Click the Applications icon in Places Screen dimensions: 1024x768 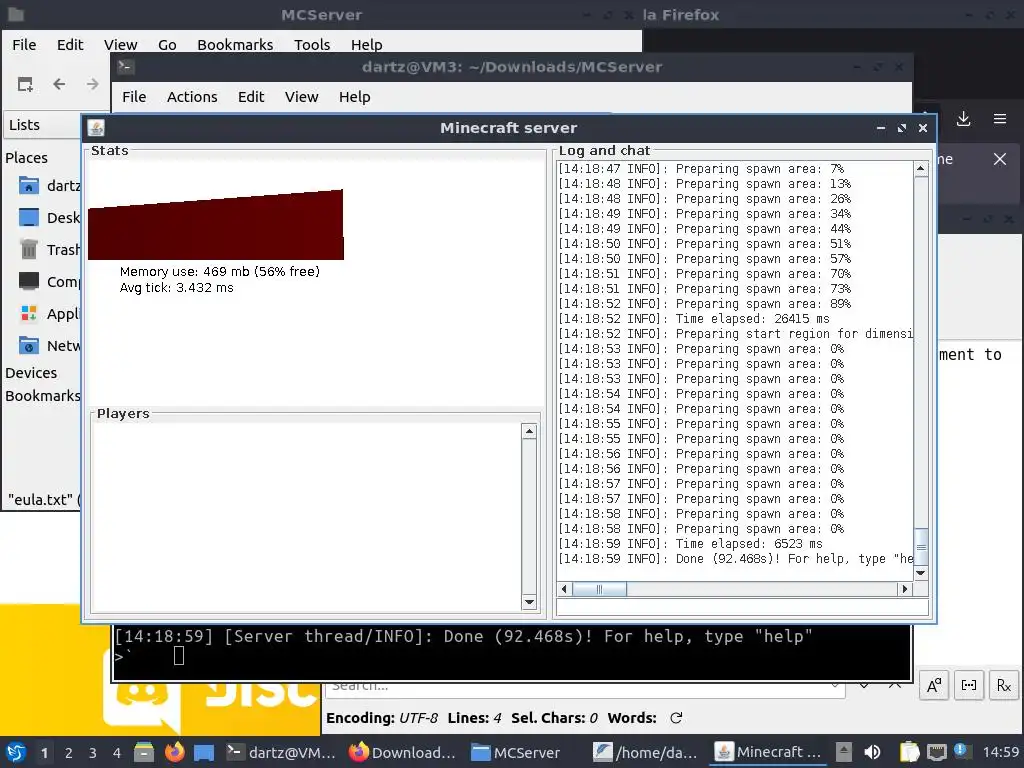coord(29,313)
